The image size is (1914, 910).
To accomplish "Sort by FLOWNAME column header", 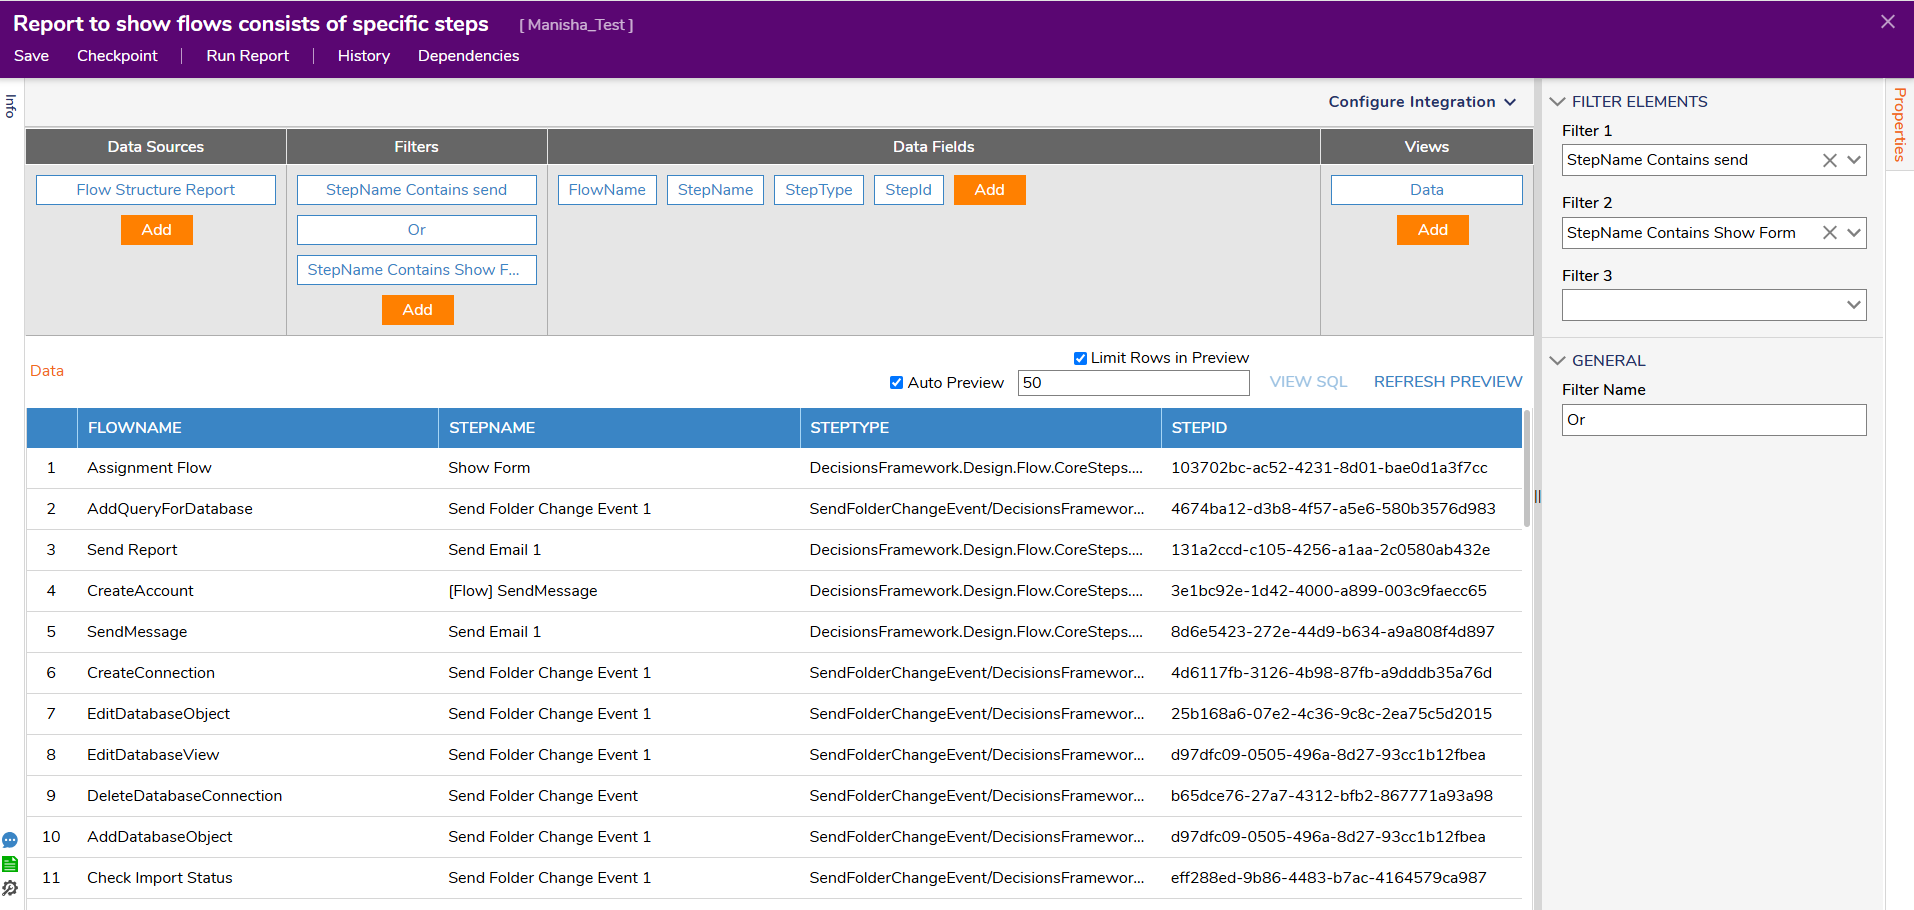I will pyautogui.click(x=258, y=428).
